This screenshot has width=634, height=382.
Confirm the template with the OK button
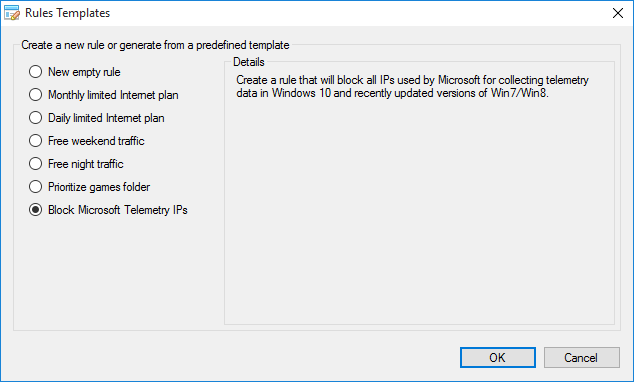498,358
